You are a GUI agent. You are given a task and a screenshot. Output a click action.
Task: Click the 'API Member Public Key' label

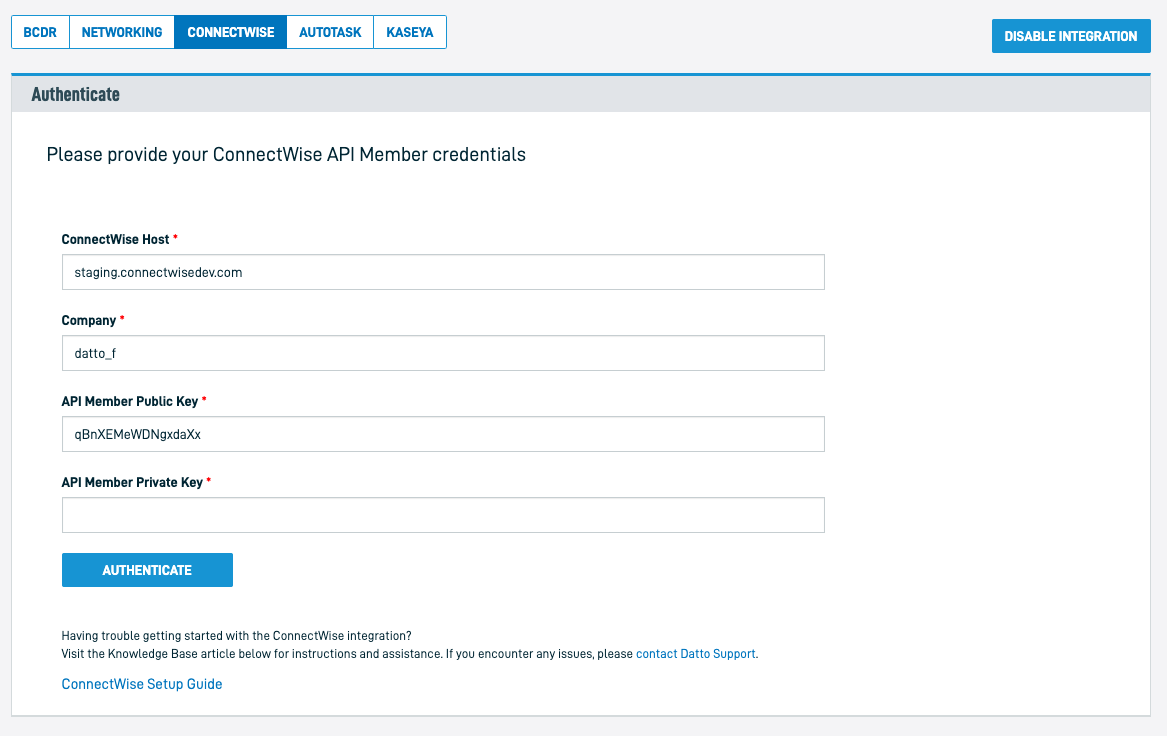coord(130,402)
